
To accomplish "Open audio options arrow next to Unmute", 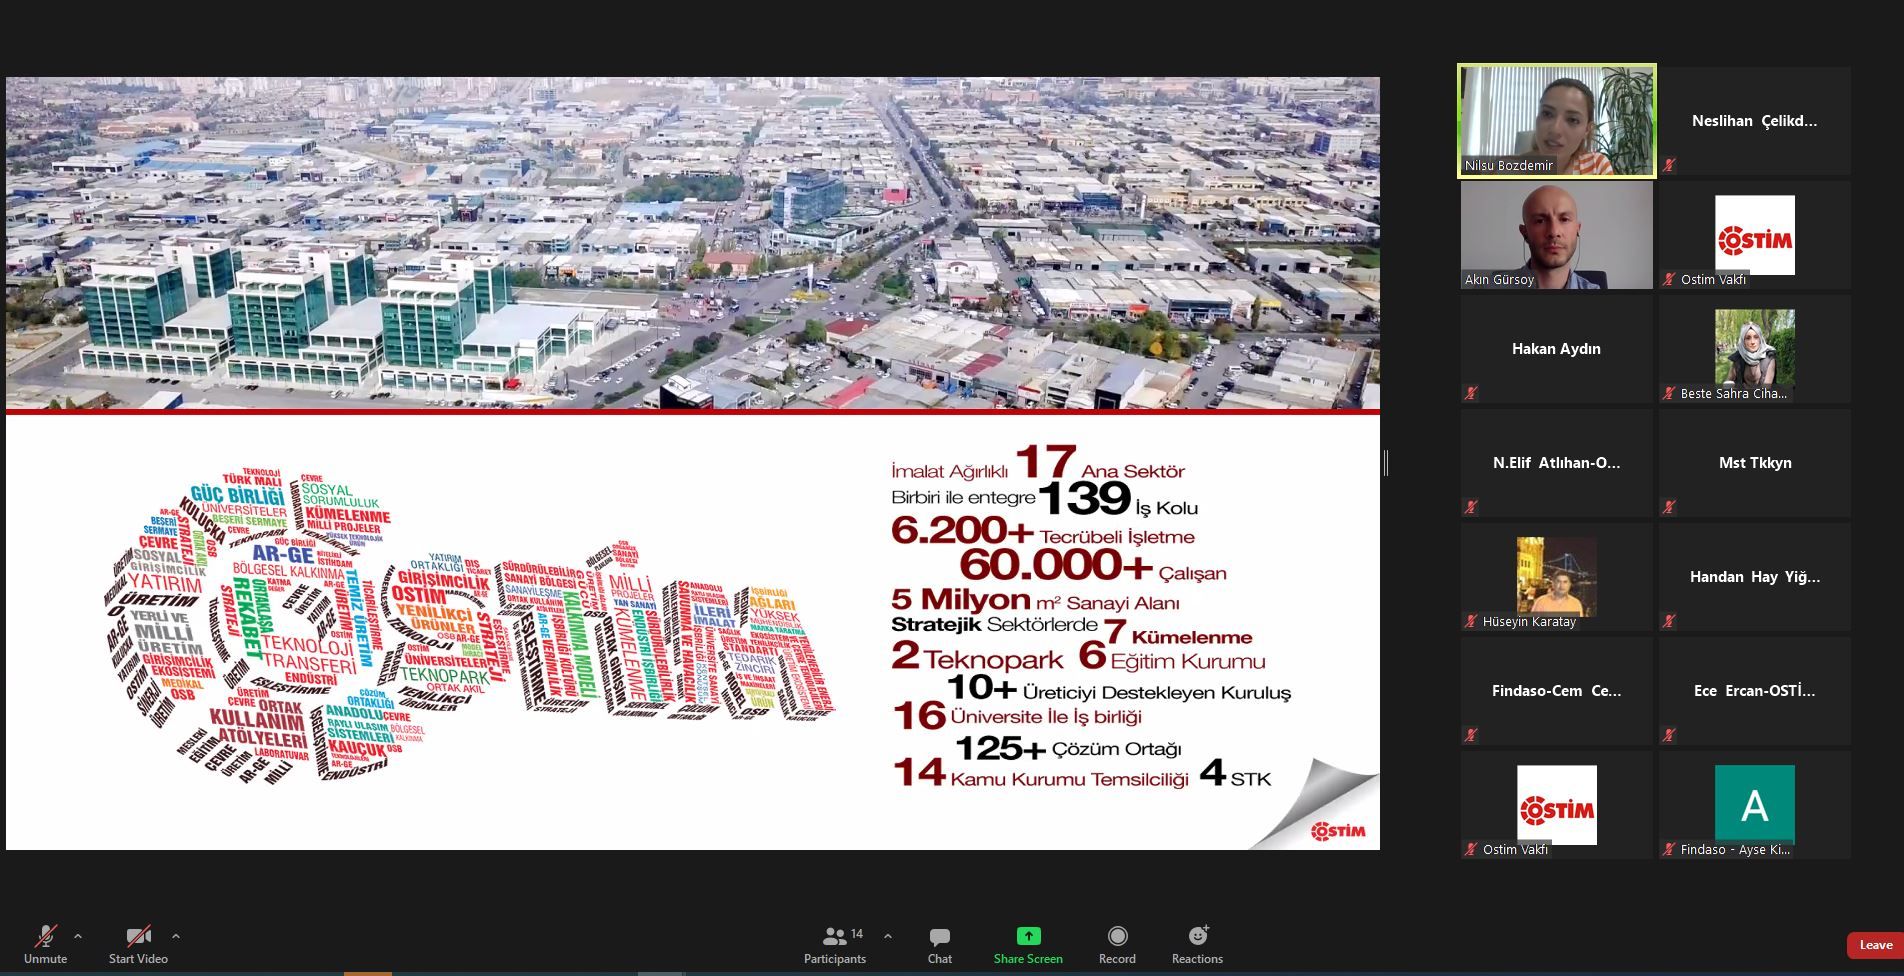I will coord(78,937).
